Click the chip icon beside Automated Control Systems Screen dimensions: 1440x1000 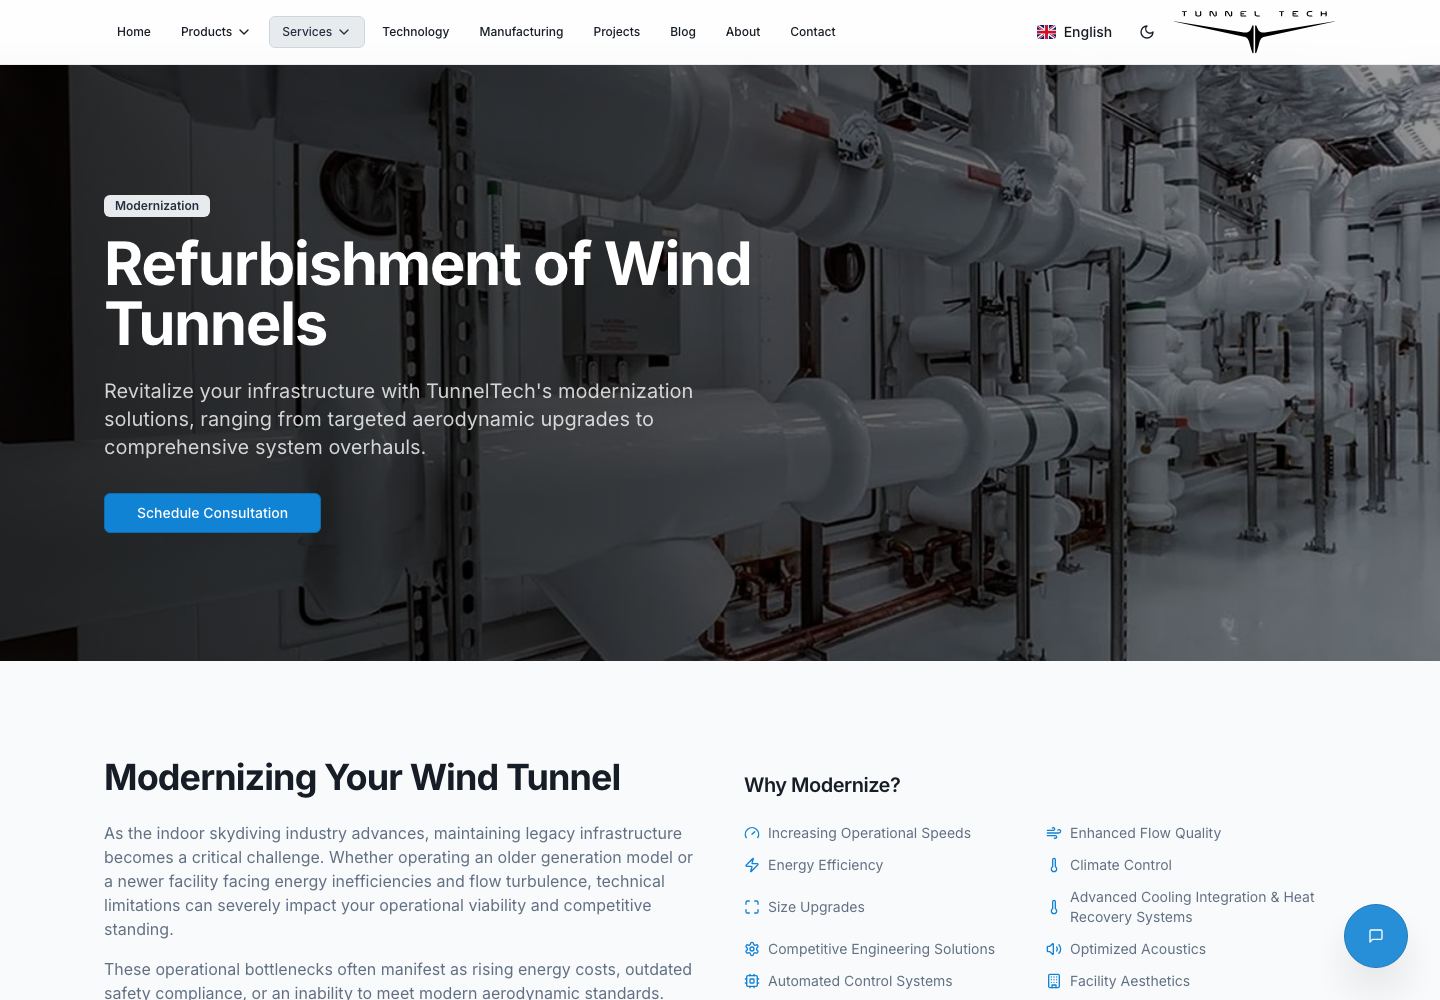752,981
